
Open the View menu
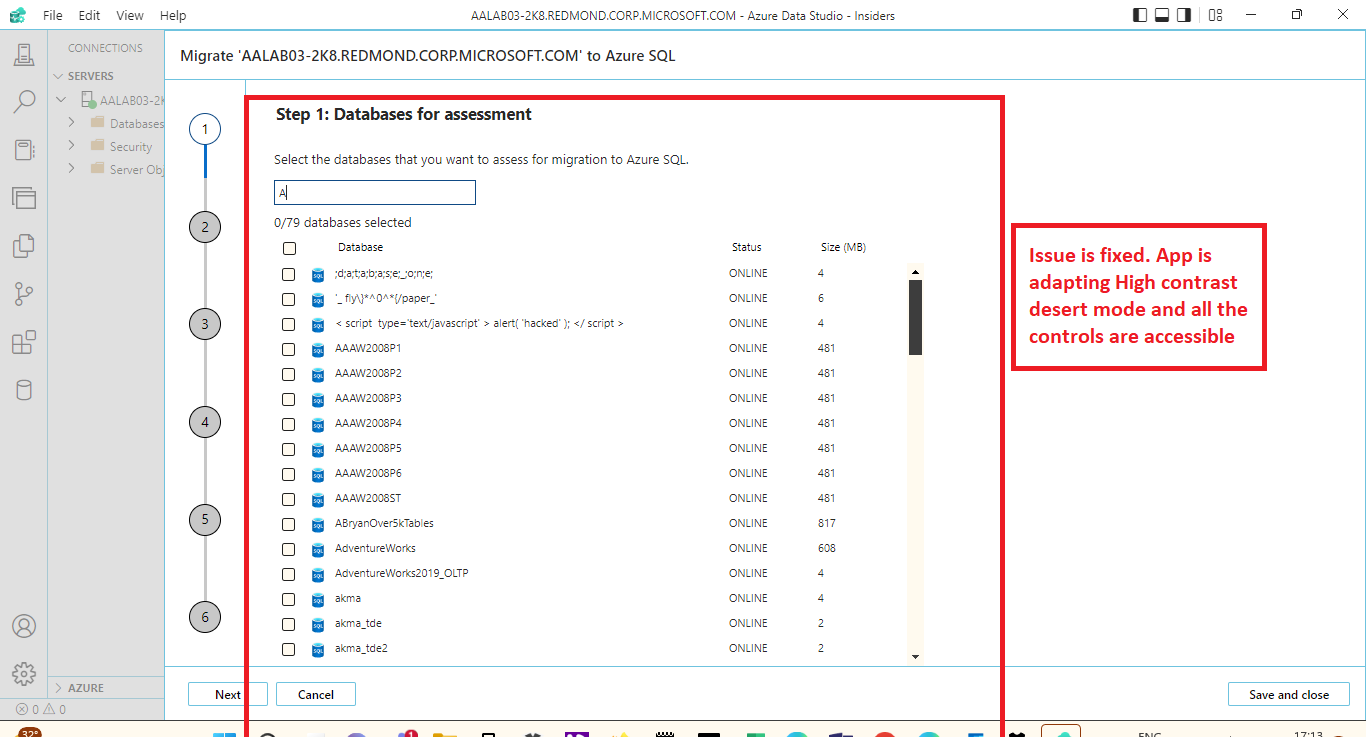click(x=130, y=15)
